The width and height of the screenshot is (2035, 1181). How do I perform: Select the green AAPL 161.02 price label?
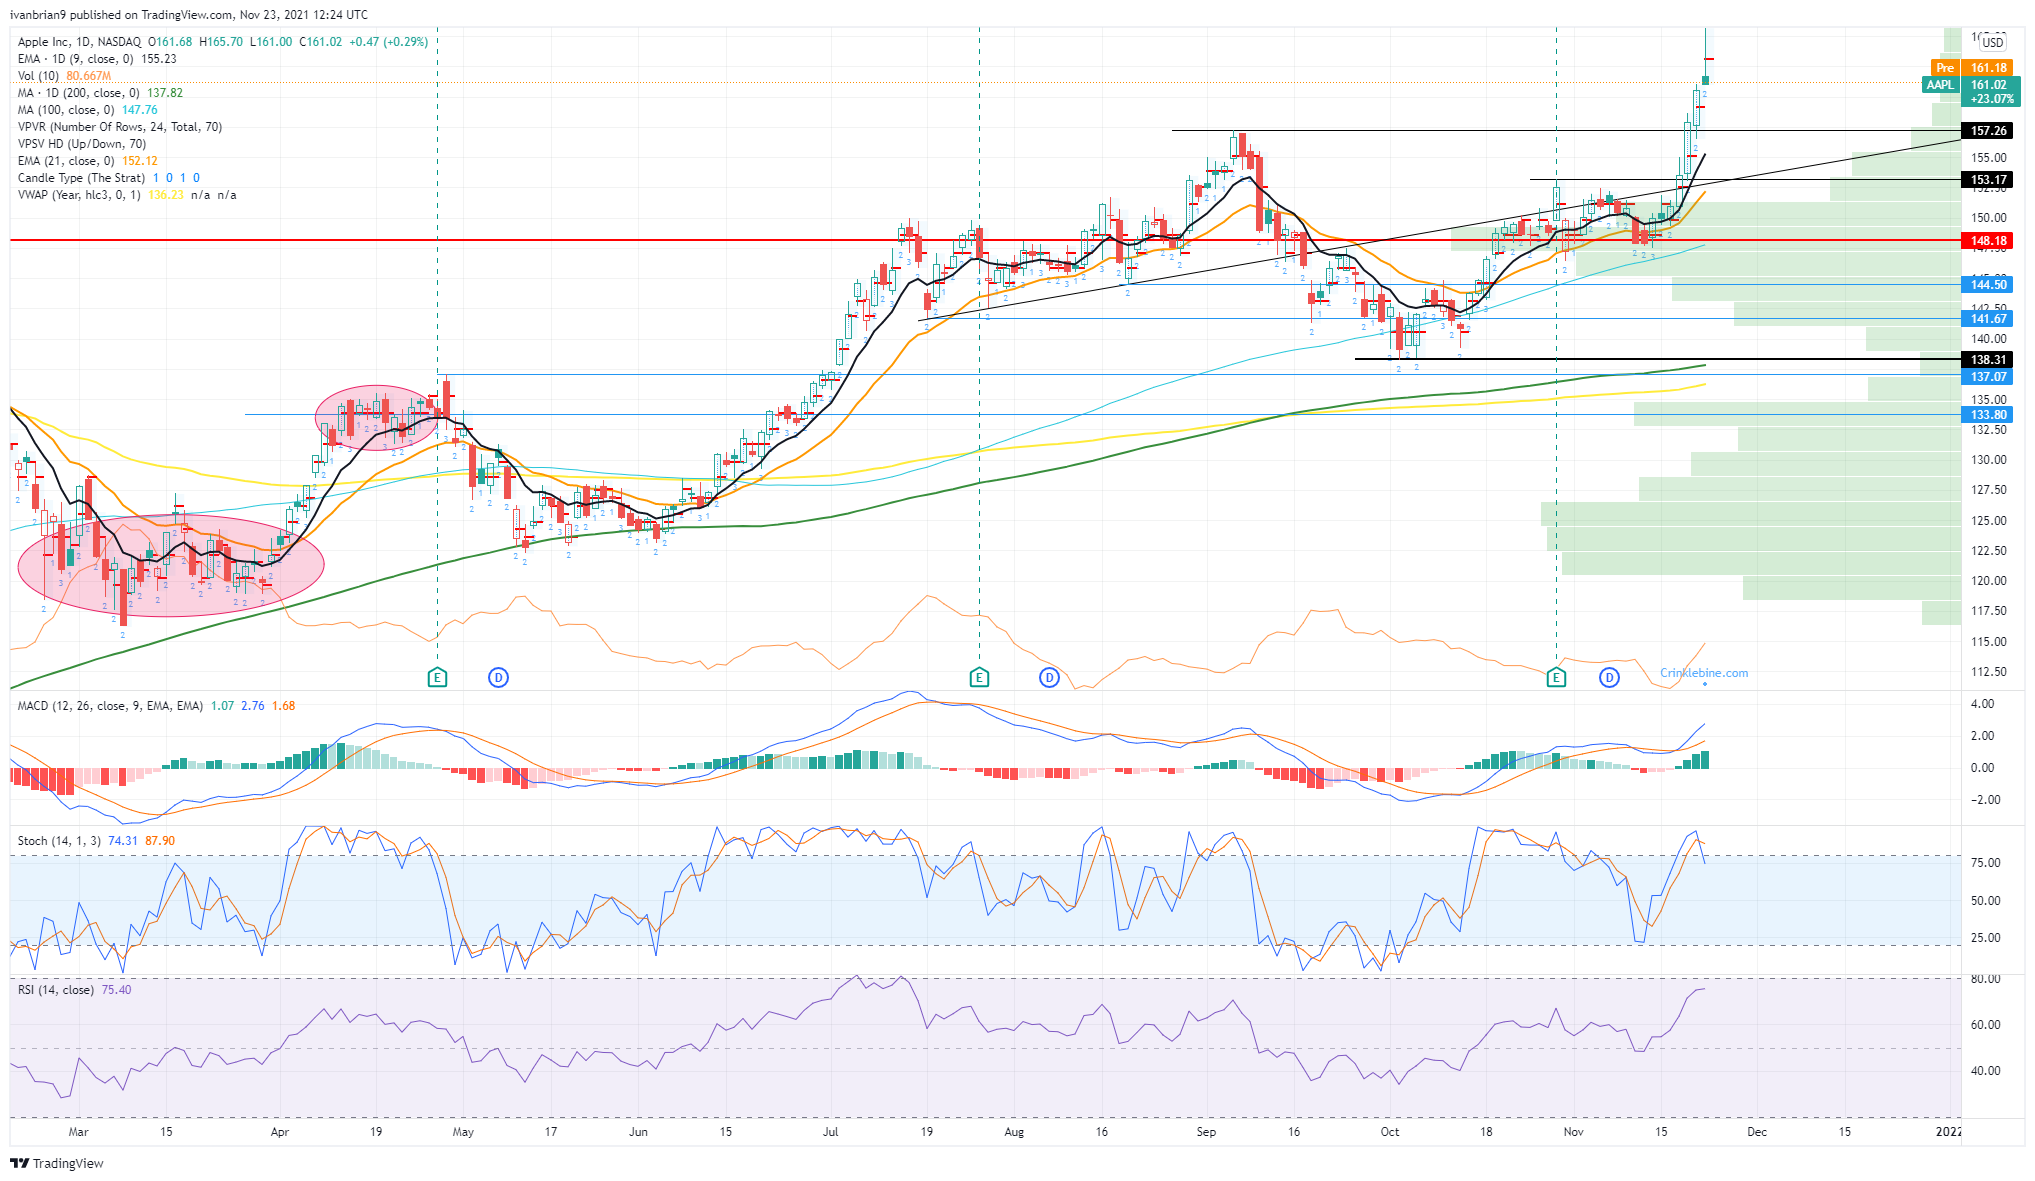[1972, 92]
